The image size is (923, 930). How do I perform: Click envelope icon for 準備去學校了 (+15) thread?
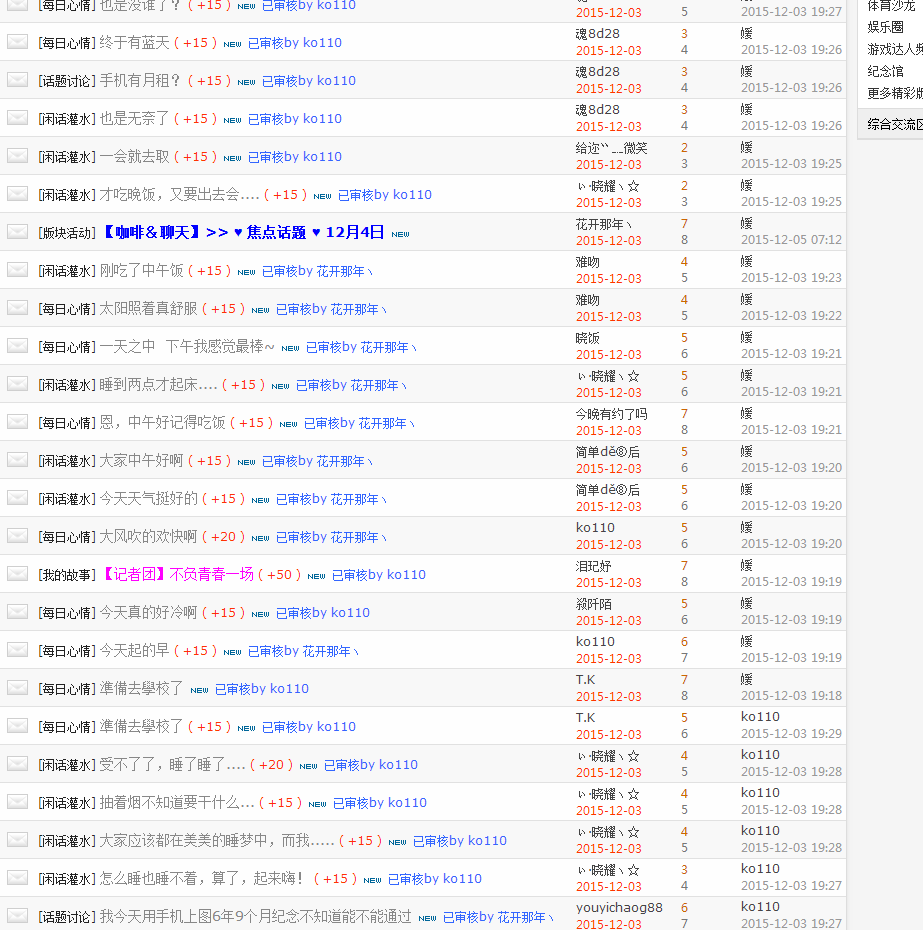click(x=17, y=725)
